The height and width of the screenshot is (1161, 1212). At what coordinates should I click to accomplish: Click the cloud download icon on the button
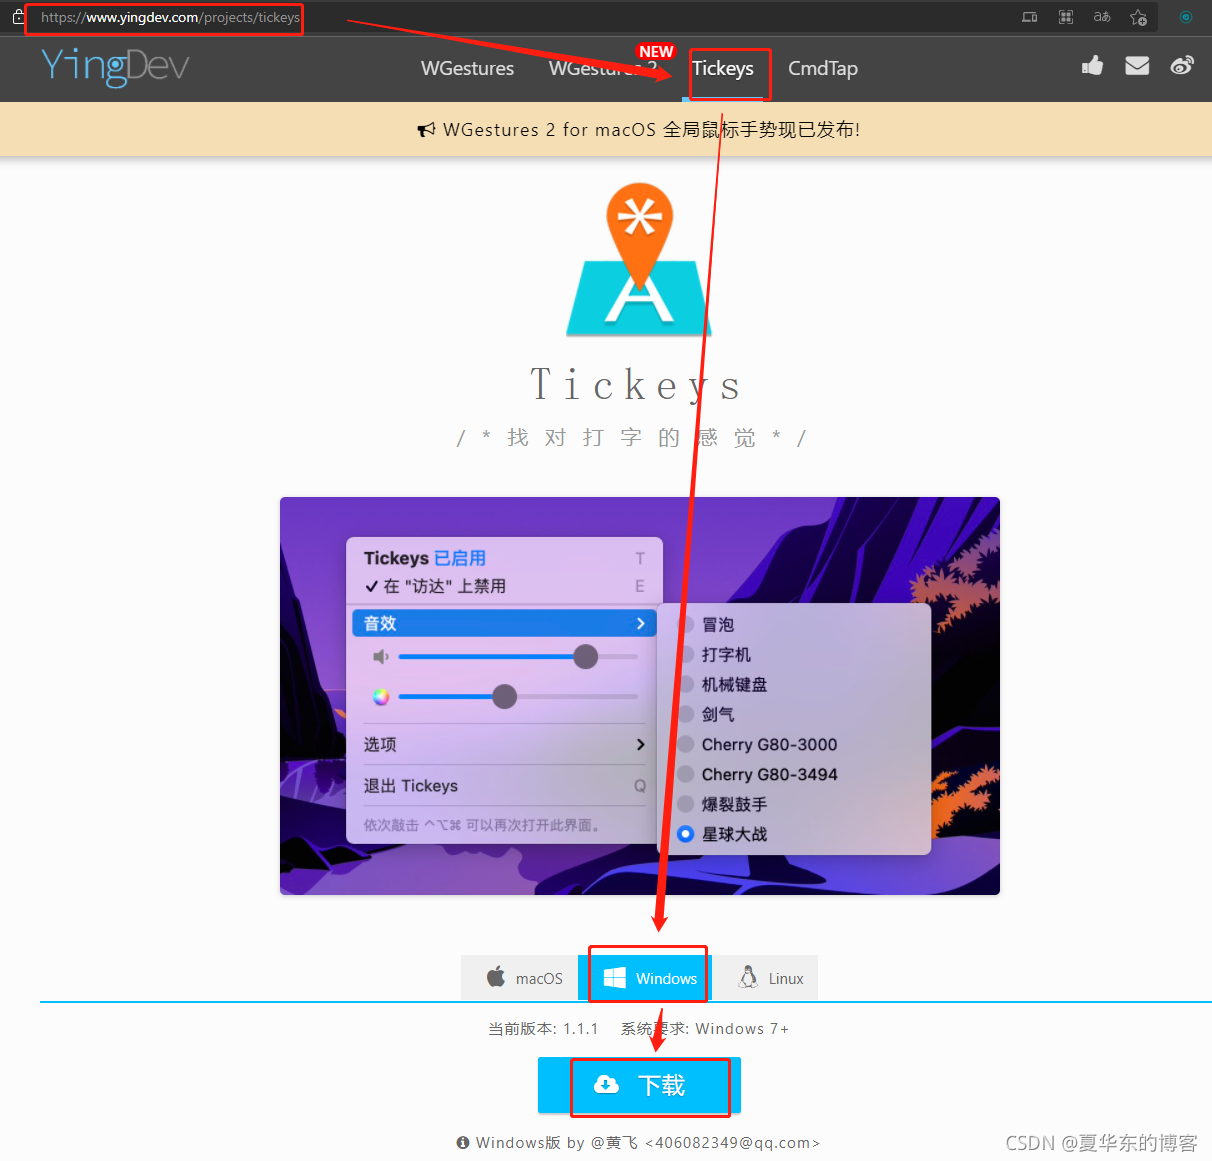pyautogui.click(x=607, y=1085)
